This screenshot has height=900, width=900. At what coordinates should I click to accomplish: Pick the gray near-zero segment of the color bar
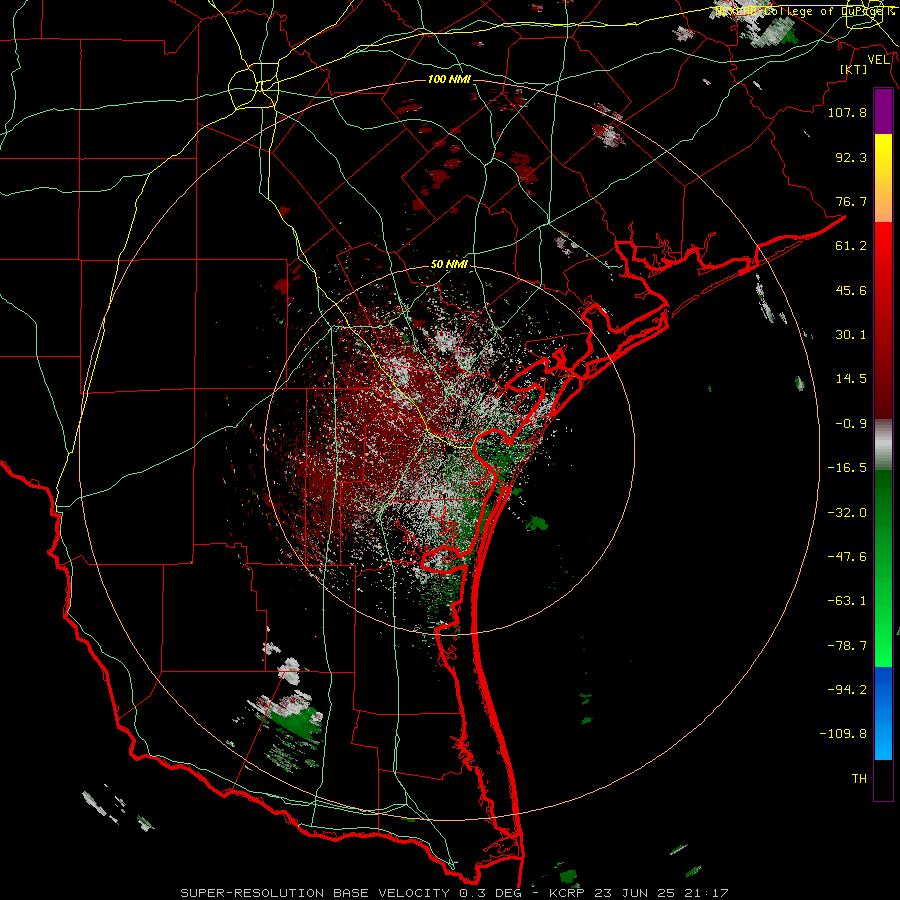point(883,445)
